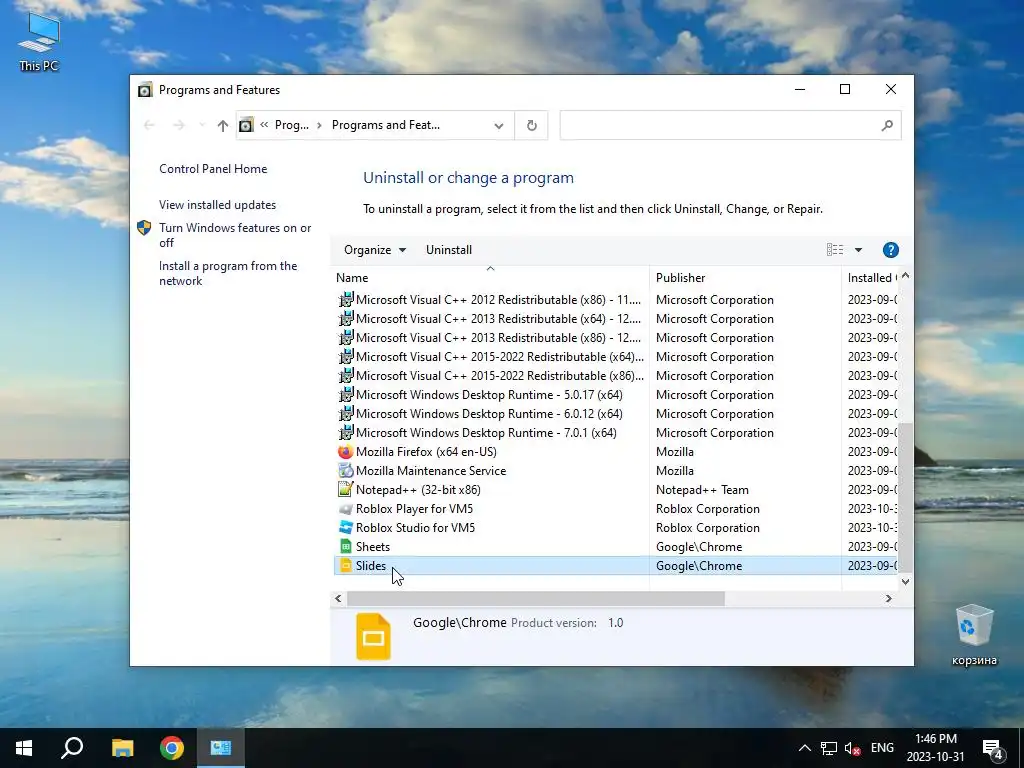Open File Explorer from the taskbar
The width and height of the screenshot is (1024, 768).
122,748
